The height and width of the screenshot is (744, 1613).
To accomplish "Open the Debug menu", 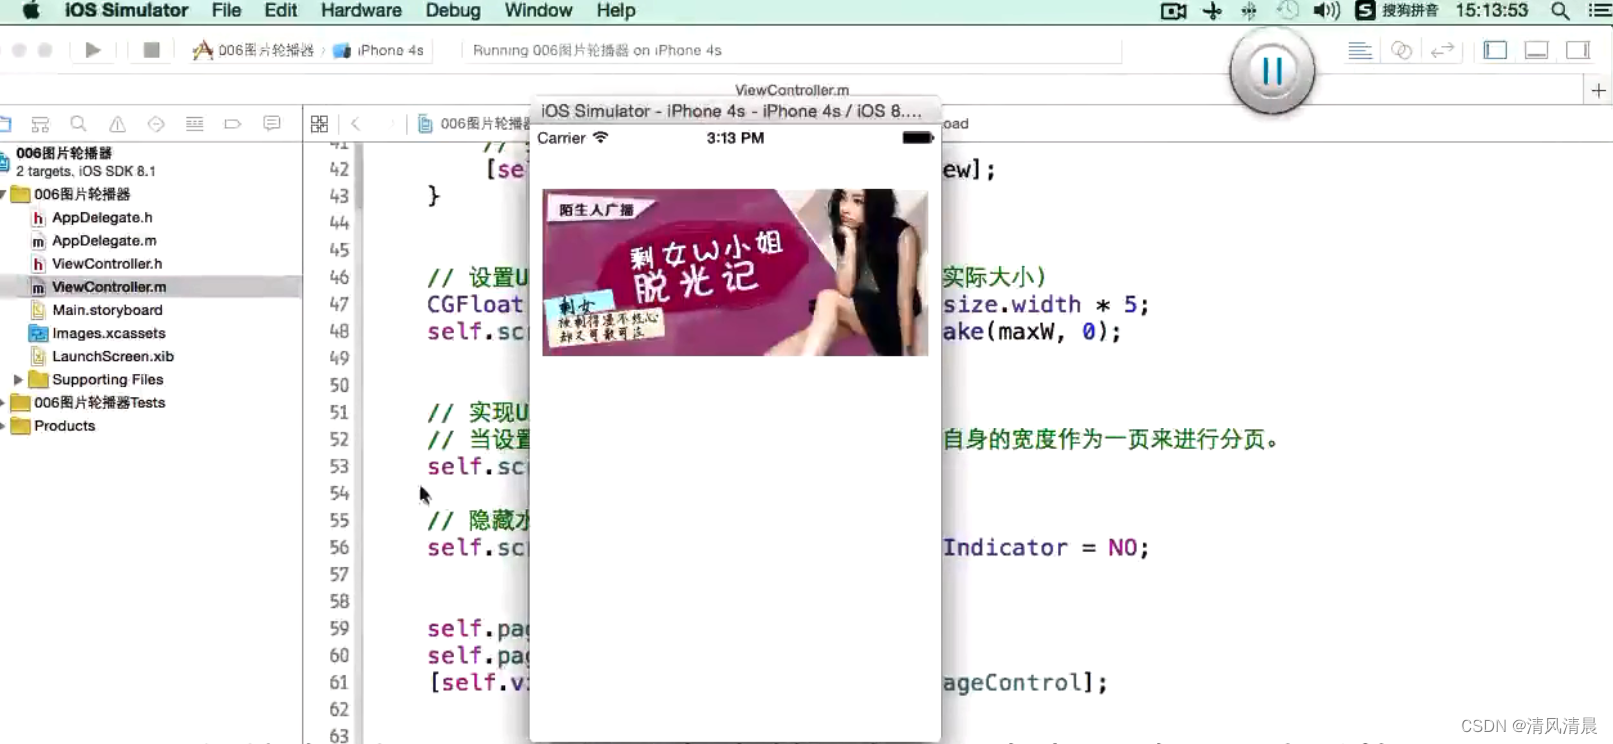I will coord(453,11).
